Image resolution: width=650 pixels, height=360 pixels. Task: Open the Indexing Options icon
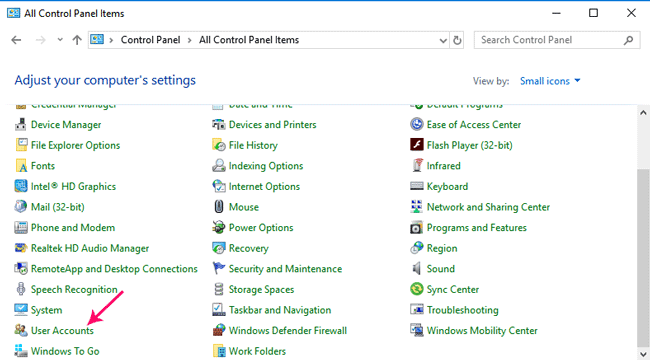tap(219, 166)
